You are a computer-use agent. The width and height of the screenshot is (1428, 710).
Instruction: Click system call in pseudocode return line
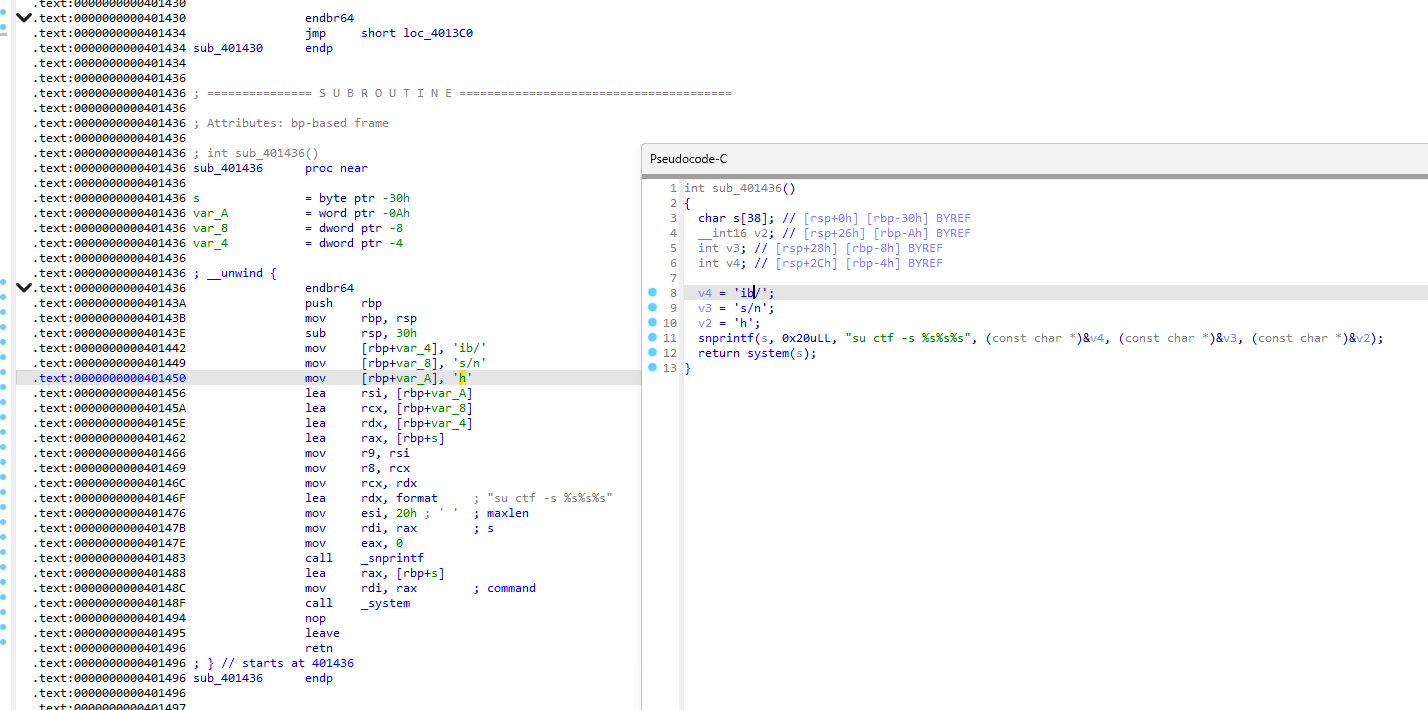767,353
